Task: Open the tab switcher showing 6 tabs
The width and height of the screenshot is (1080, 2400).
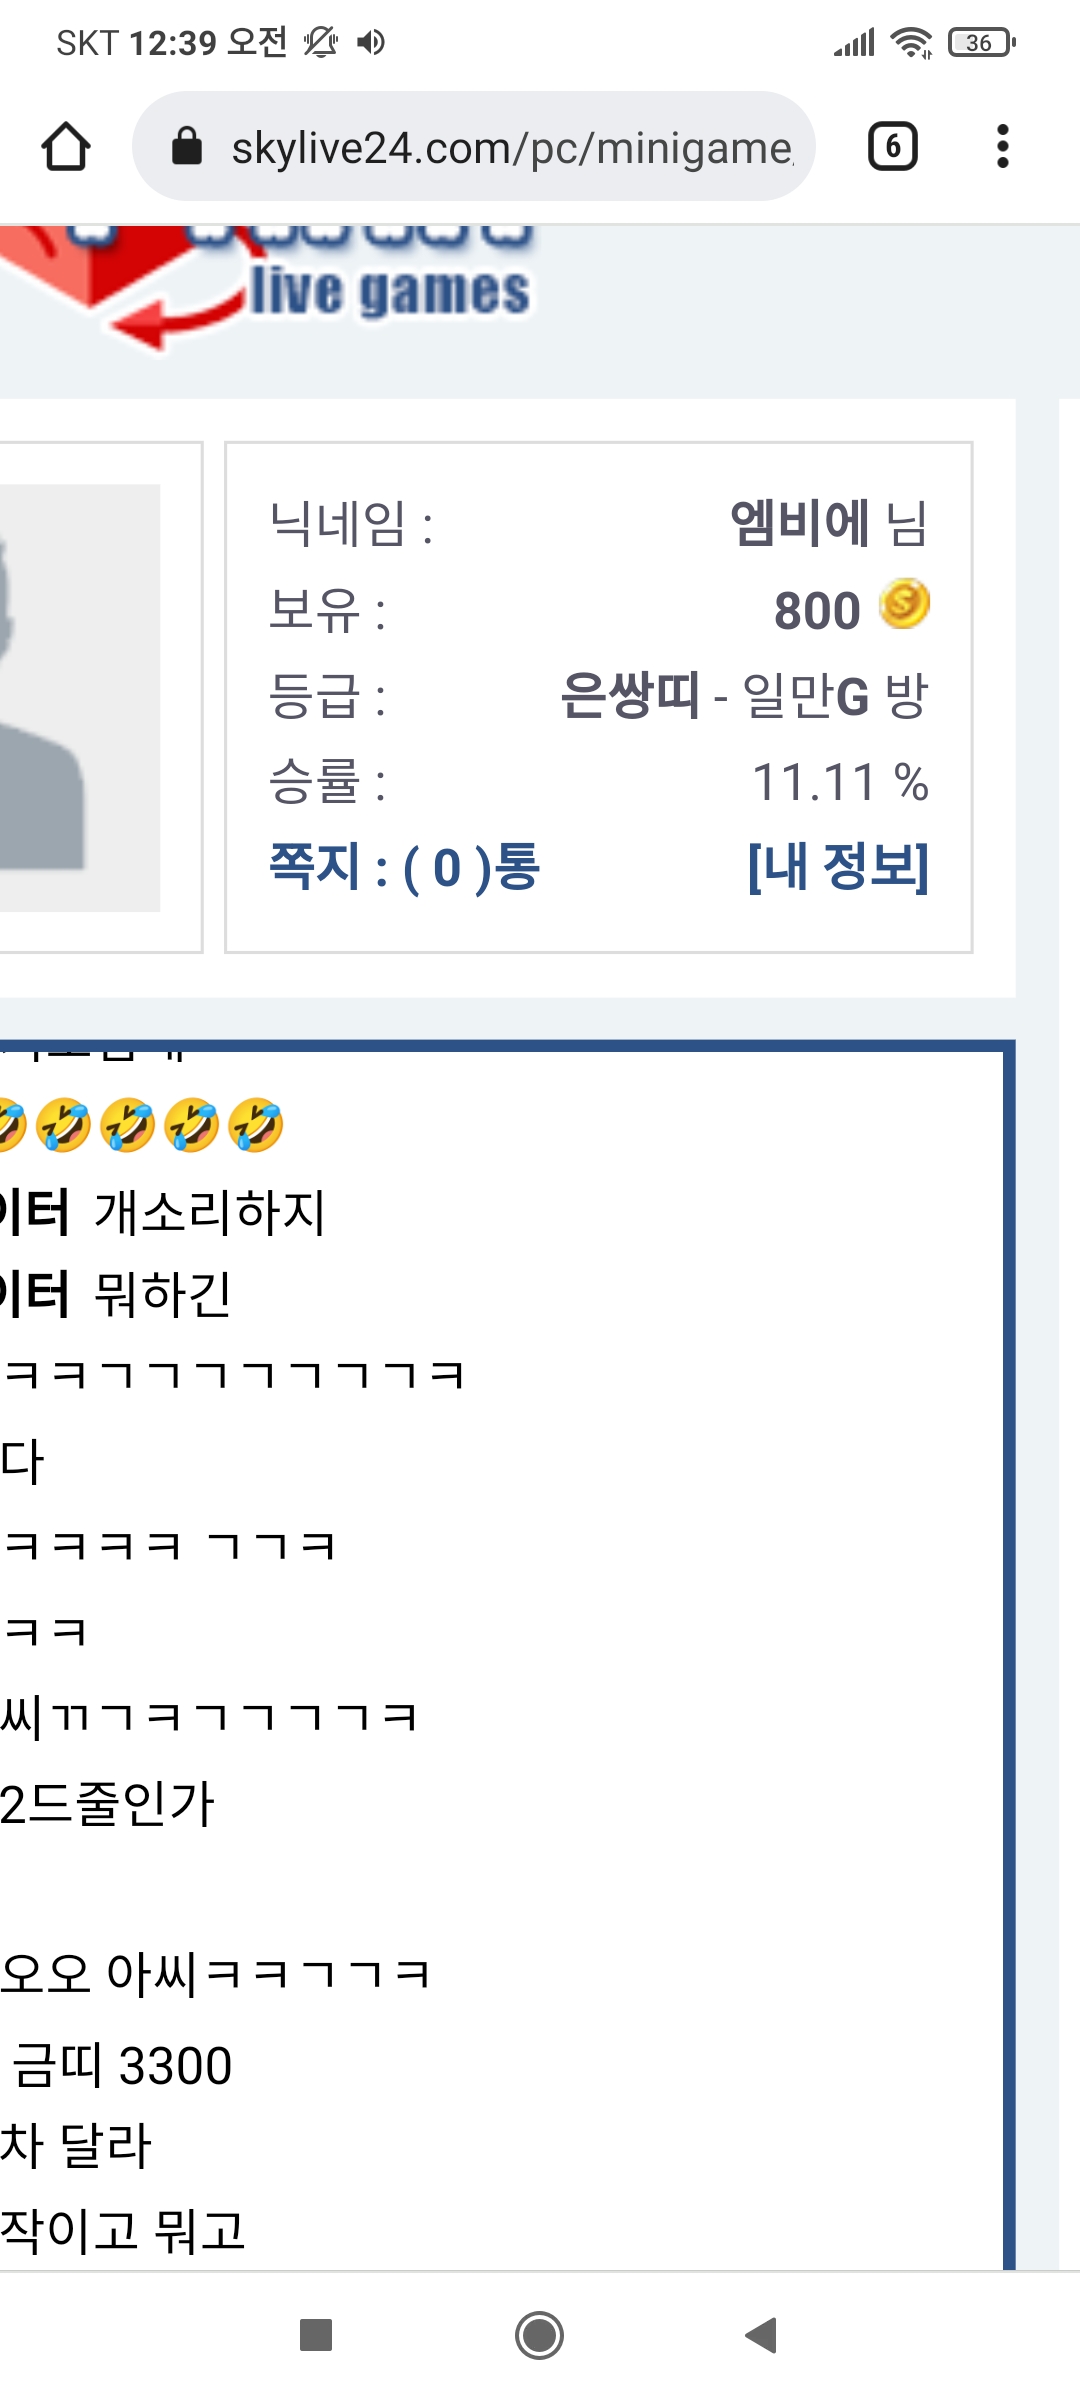Action: pyautogui.click(x=892, y=147)
